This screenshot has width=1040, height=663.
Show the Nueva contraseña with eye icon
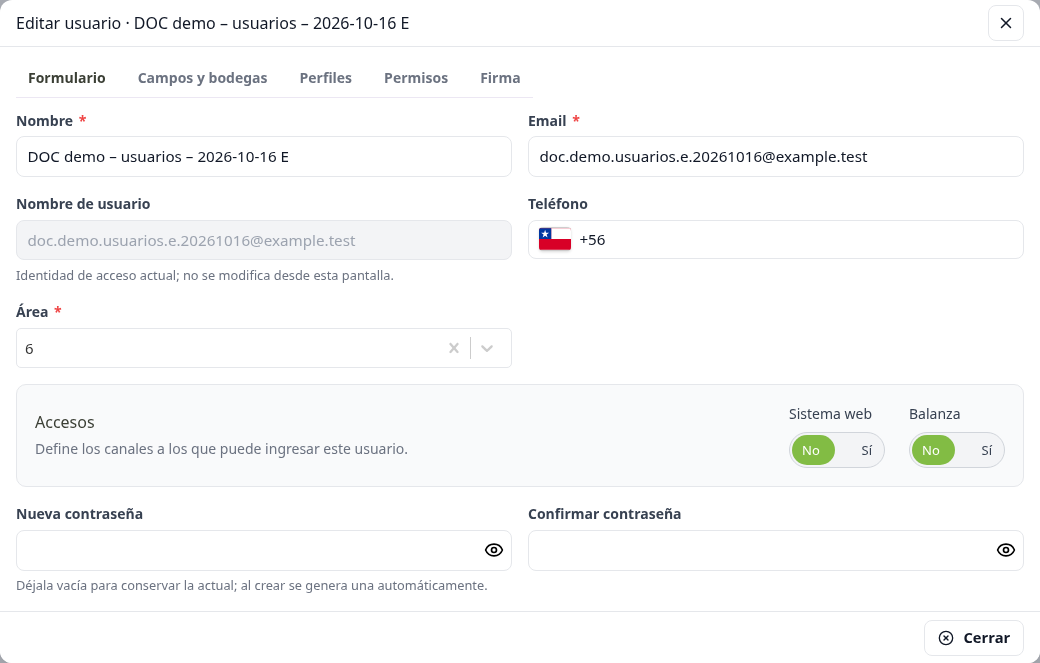493,550
